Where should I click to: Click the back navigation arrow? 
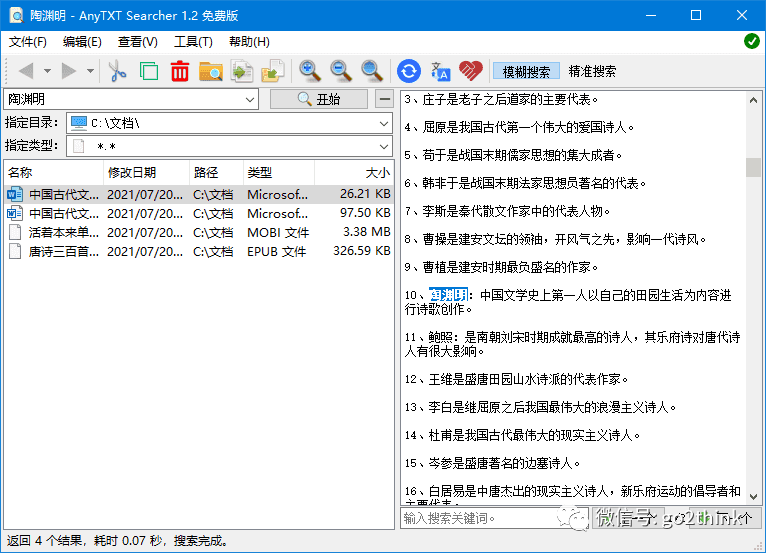click(26, 71)
